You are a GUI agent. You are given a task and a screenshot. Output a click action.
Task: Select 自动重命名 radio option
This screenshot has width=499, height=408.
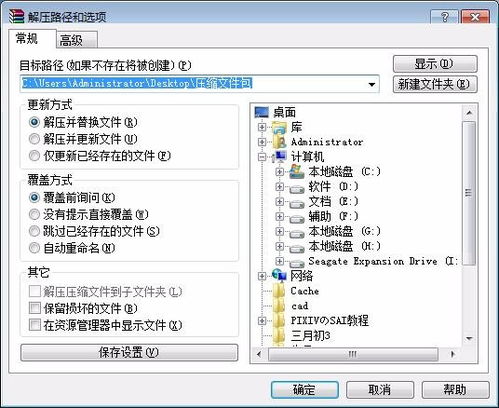[34, 248]
